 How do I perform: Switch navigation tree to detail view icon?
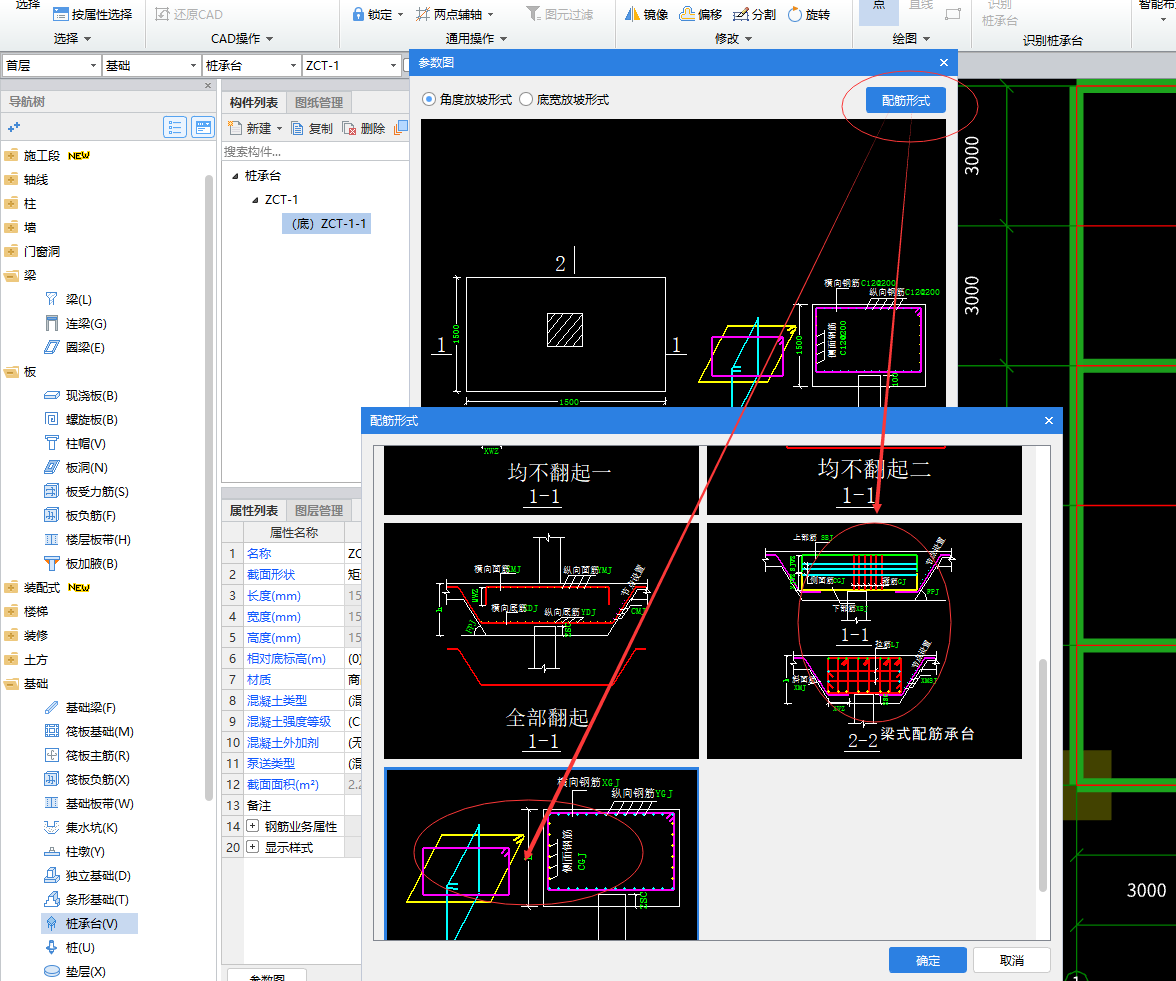[202, 128]
